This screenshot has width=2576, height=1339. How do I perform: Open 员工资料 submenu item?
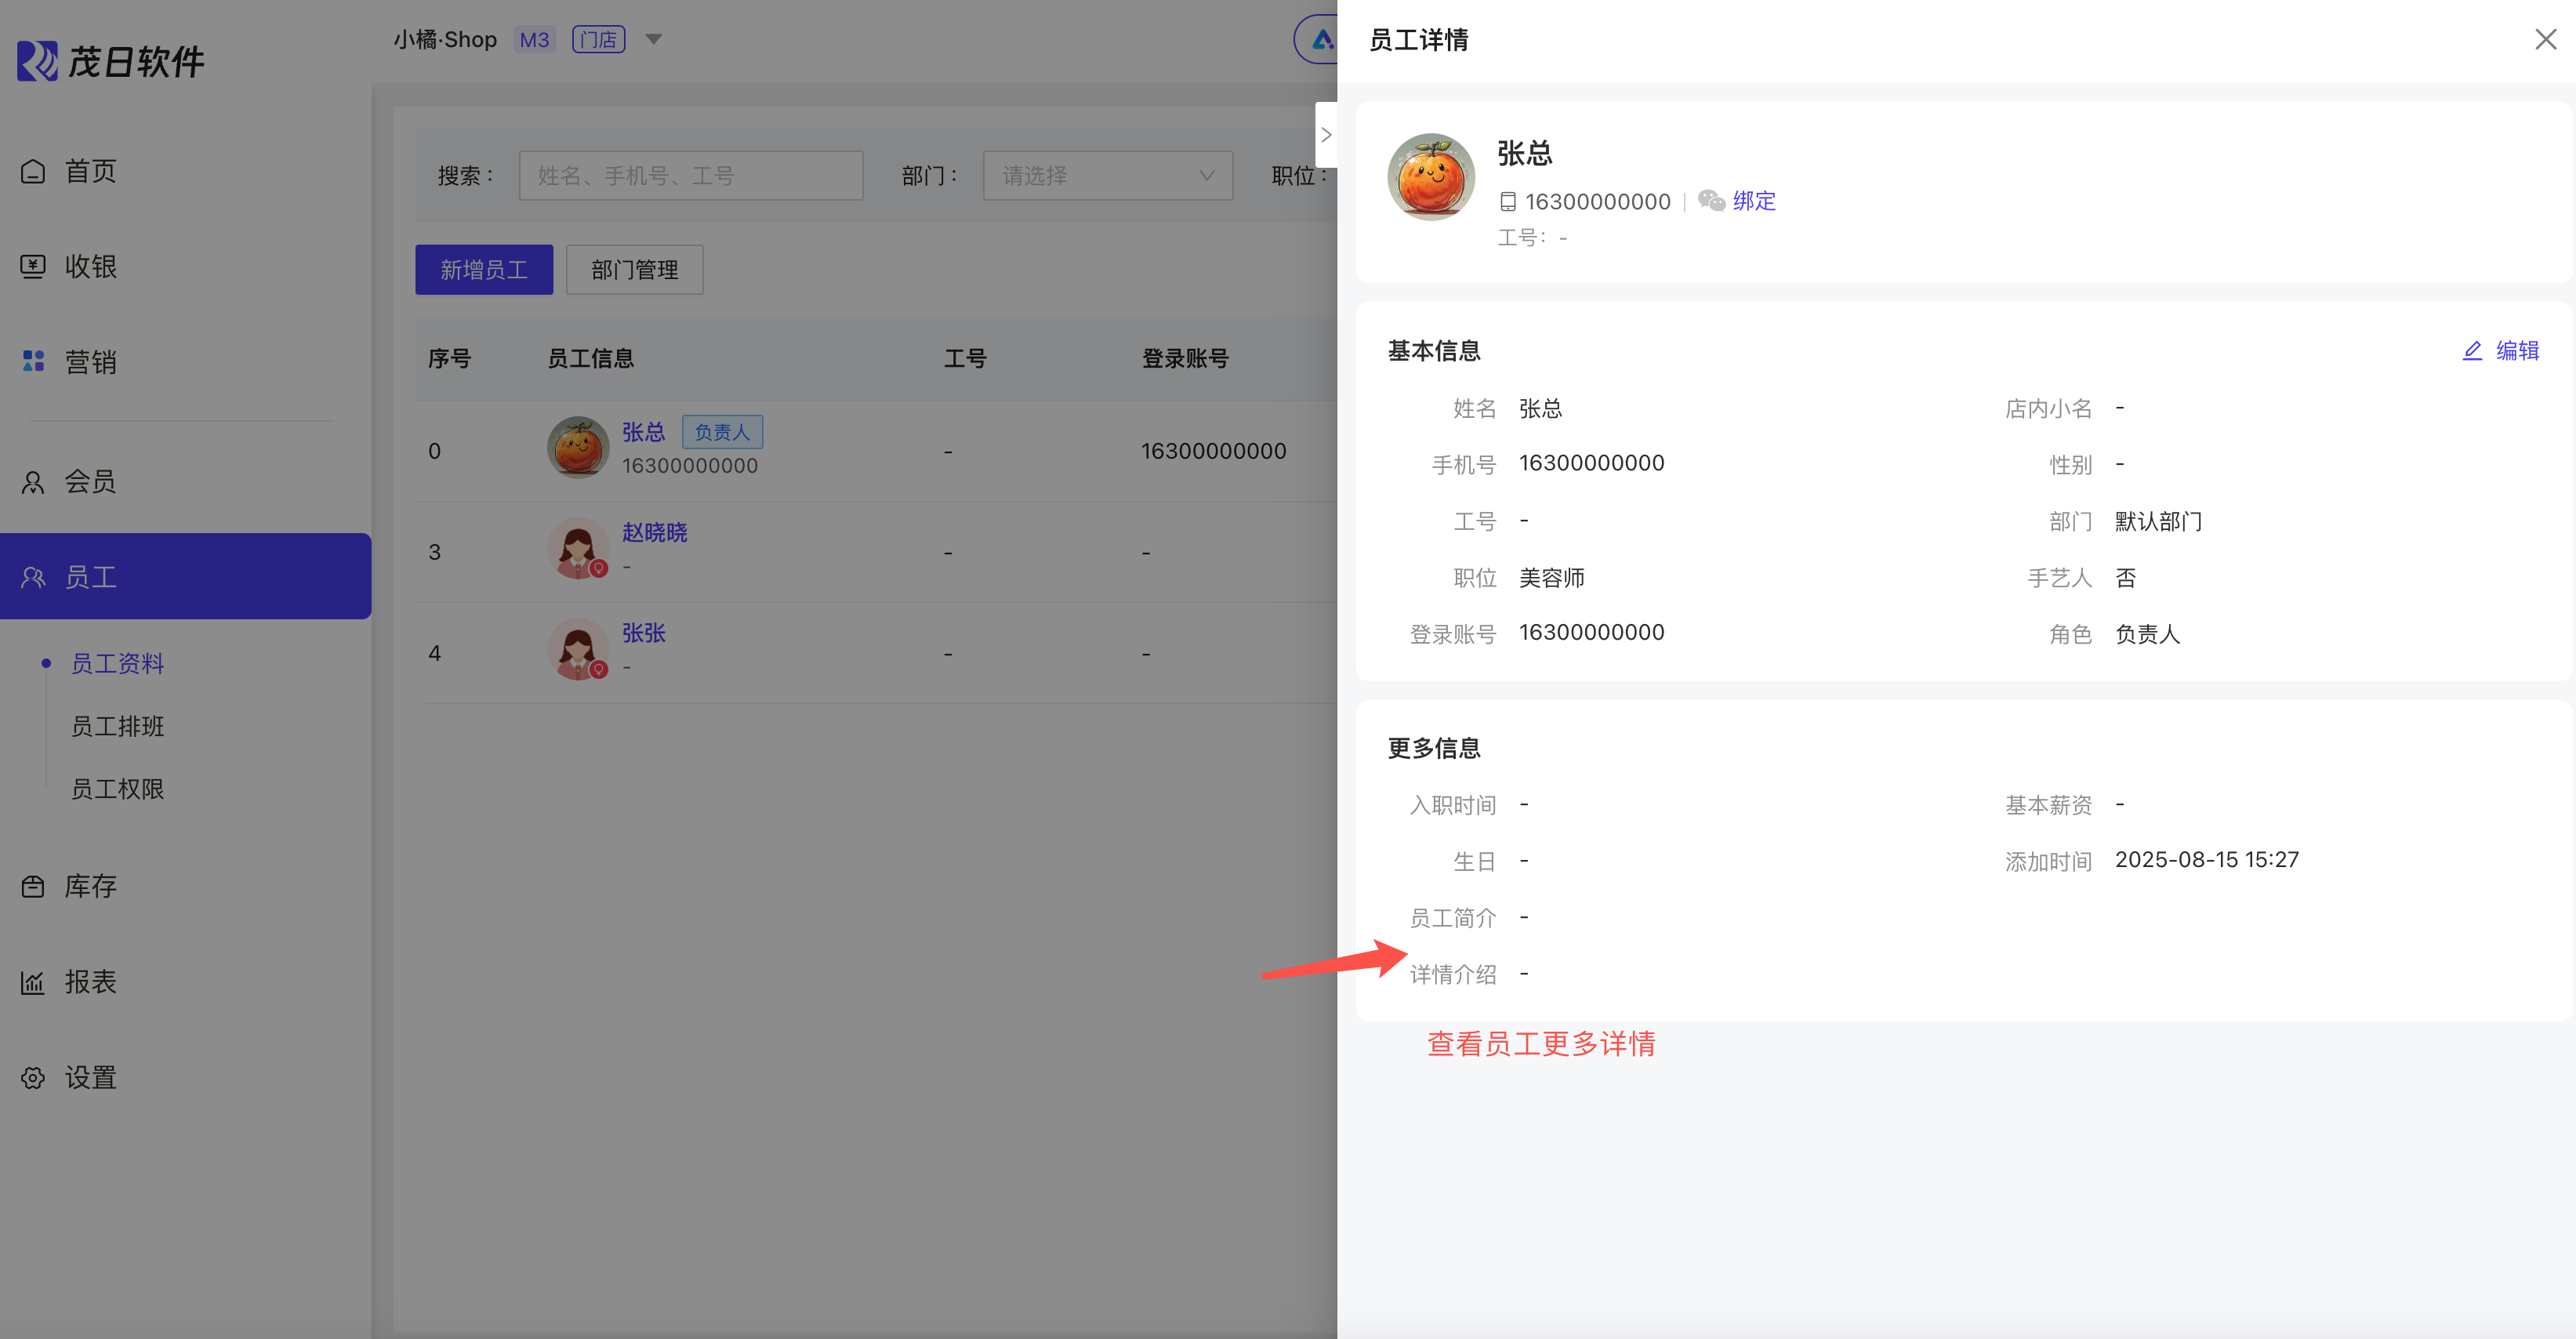tap(117, 663)
